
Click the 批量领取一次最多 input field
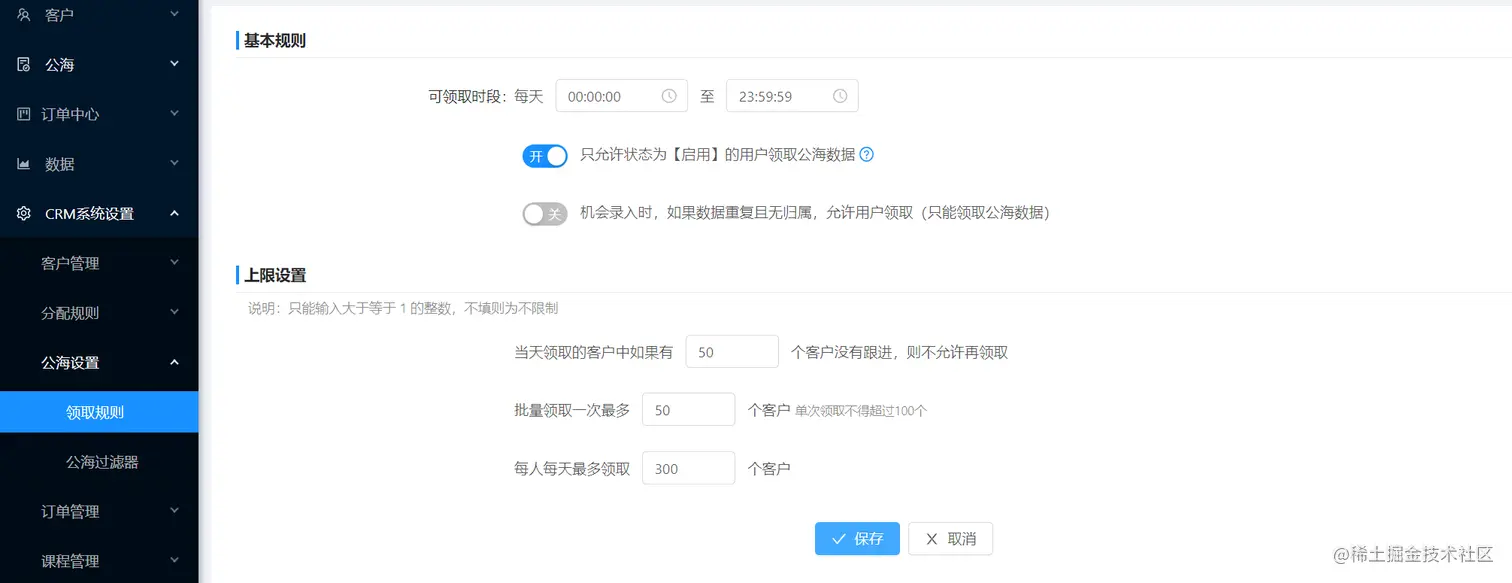tap(689, 410)
